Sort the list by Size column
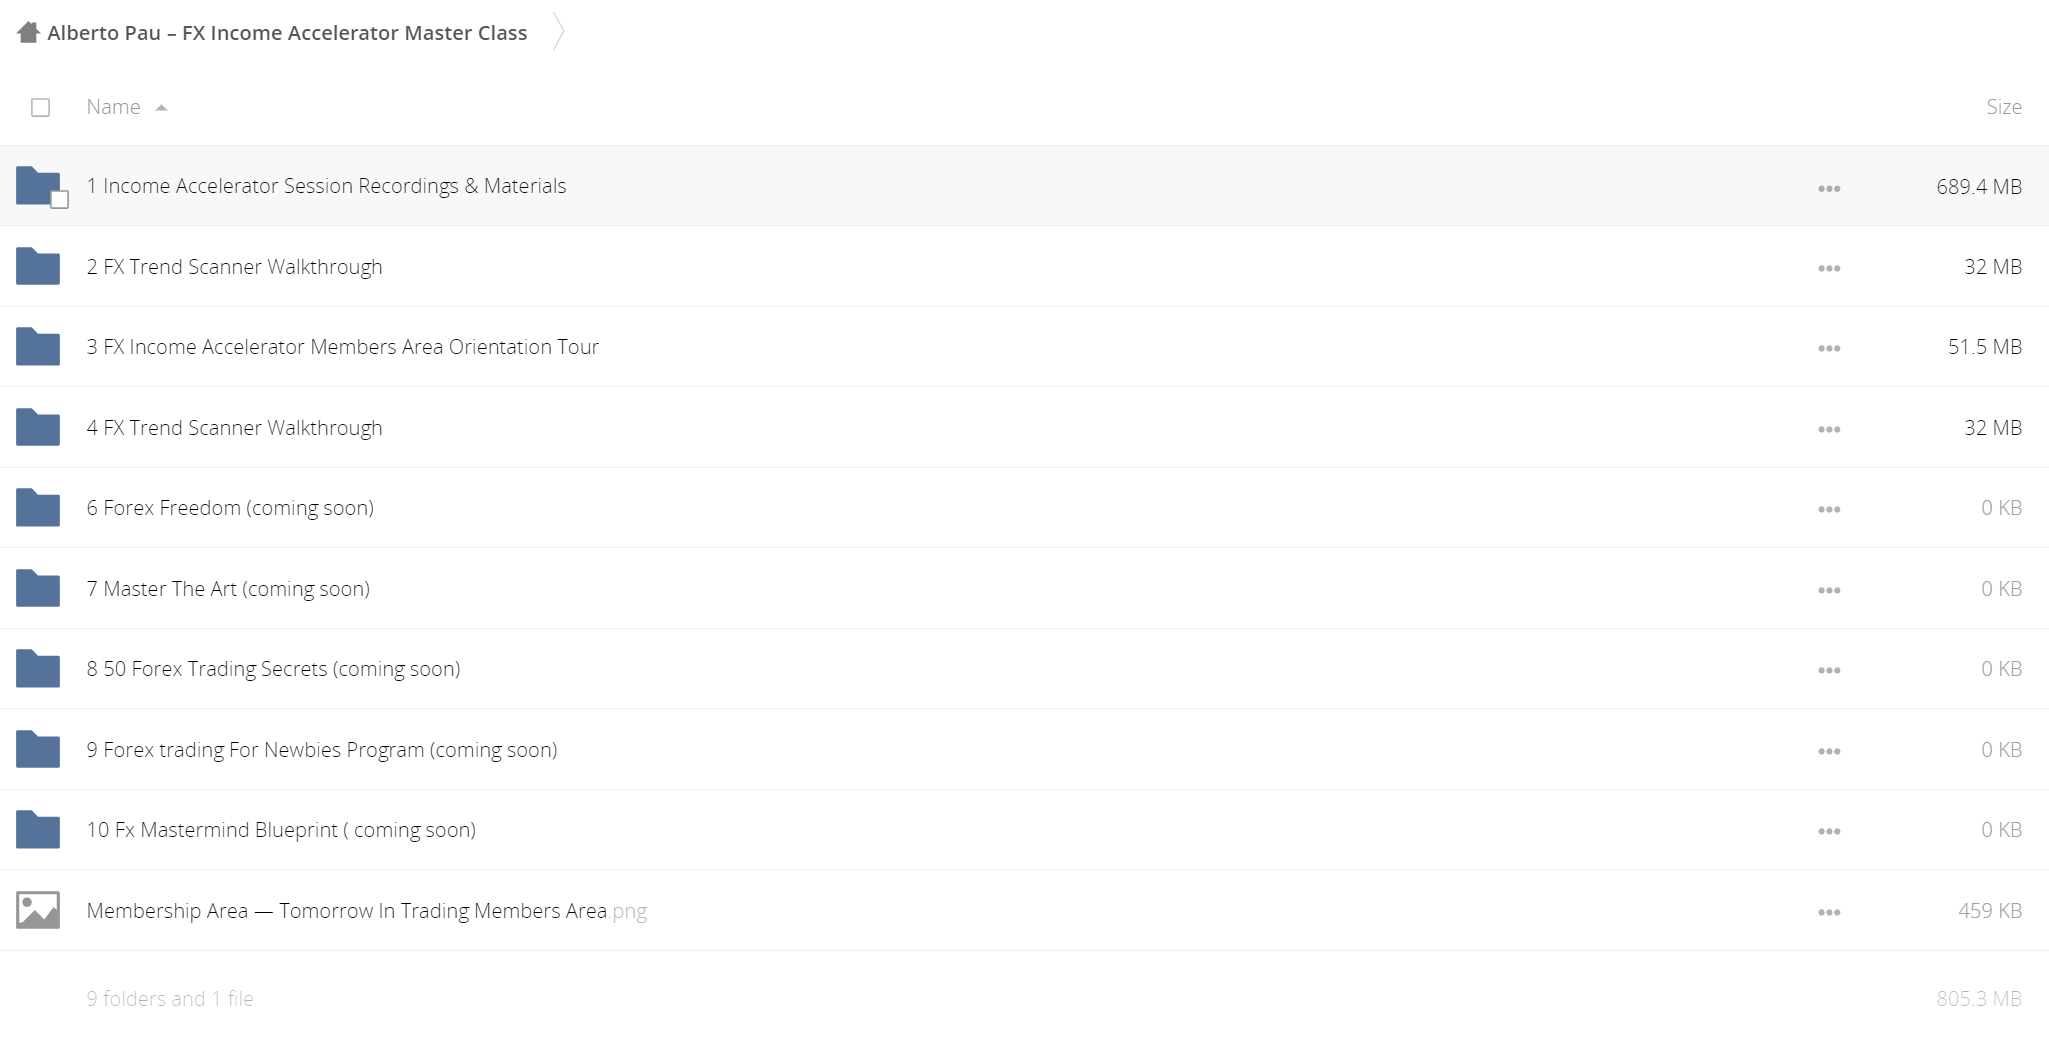Viewport: 2049px width, 1038px height. pos(2003,107)
